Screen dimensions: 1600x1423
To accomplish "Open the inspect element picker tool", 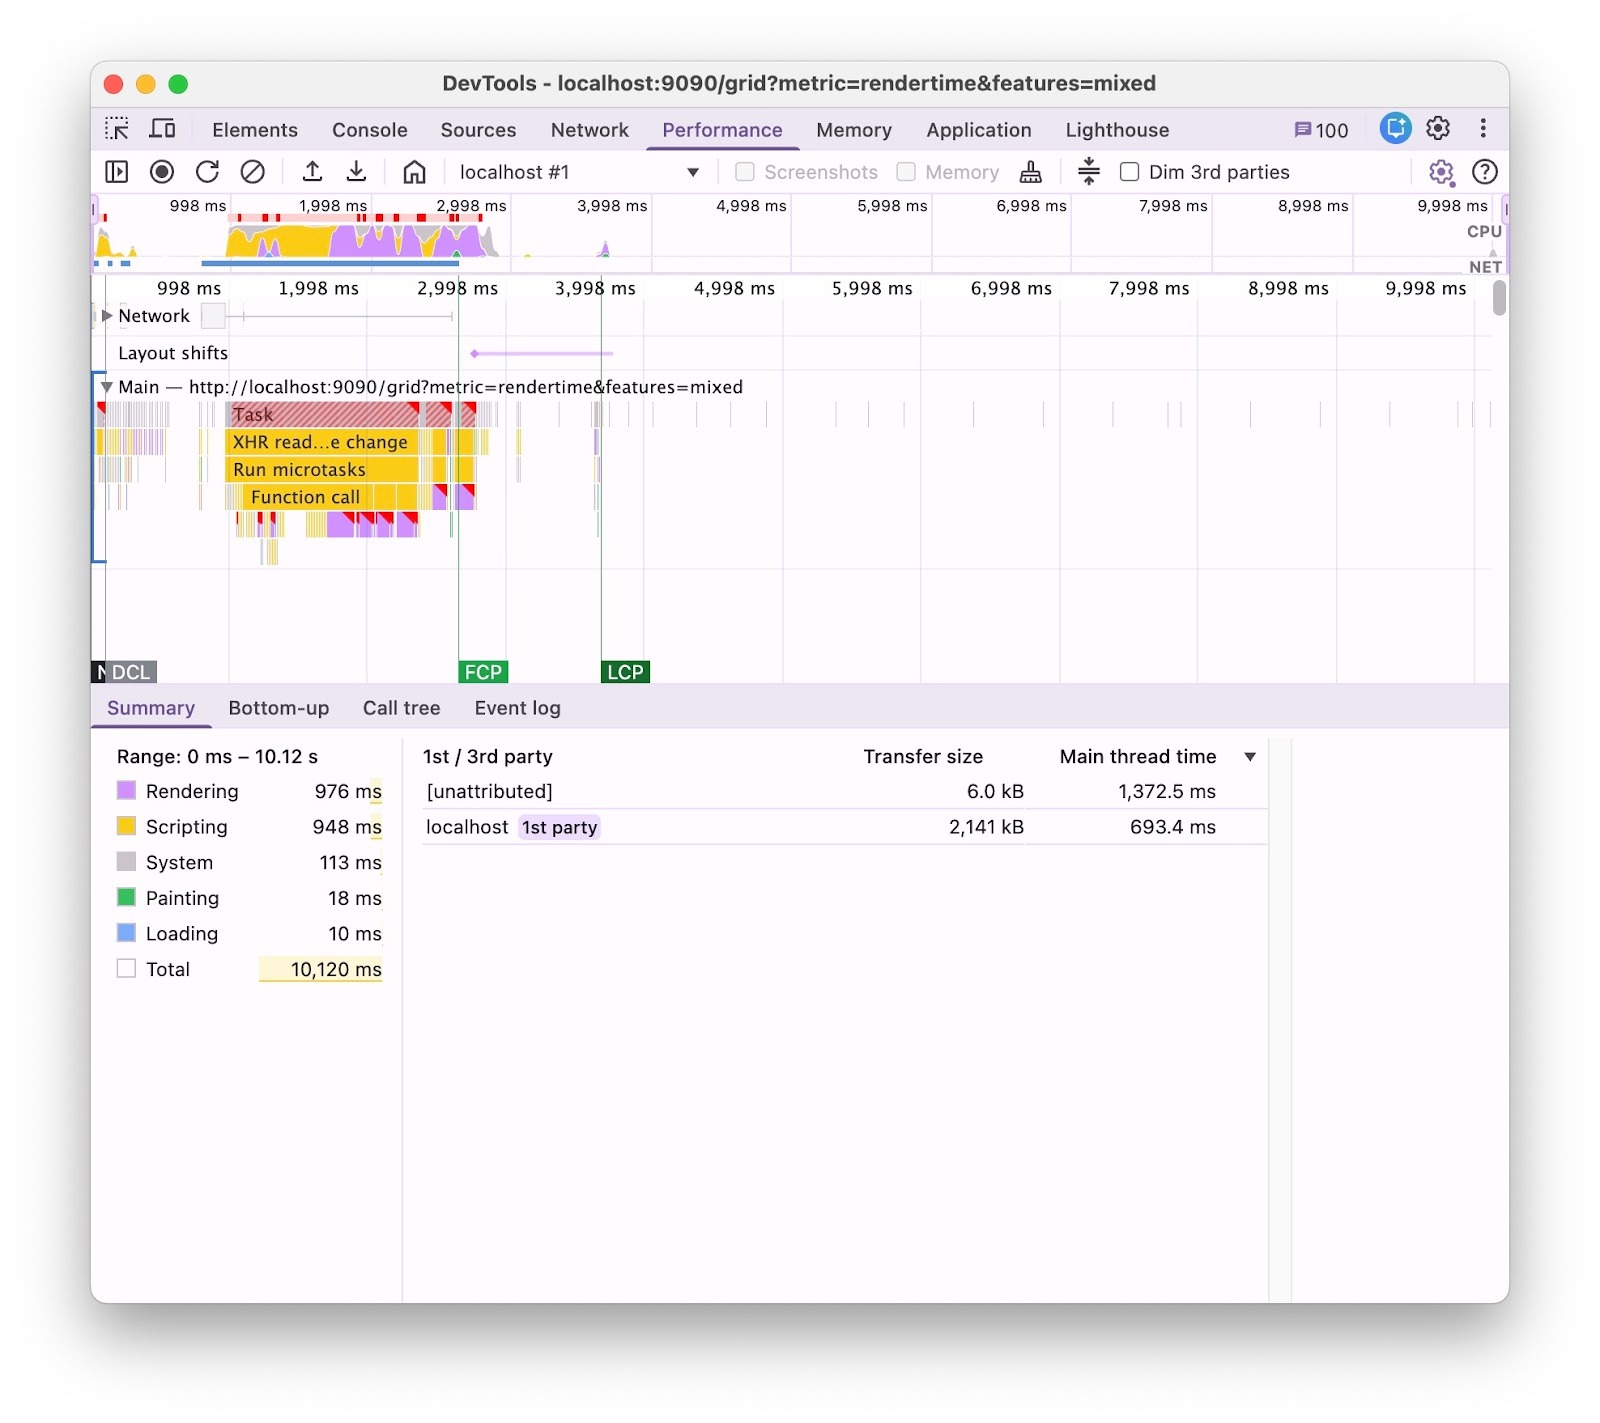I will [117, 129].
